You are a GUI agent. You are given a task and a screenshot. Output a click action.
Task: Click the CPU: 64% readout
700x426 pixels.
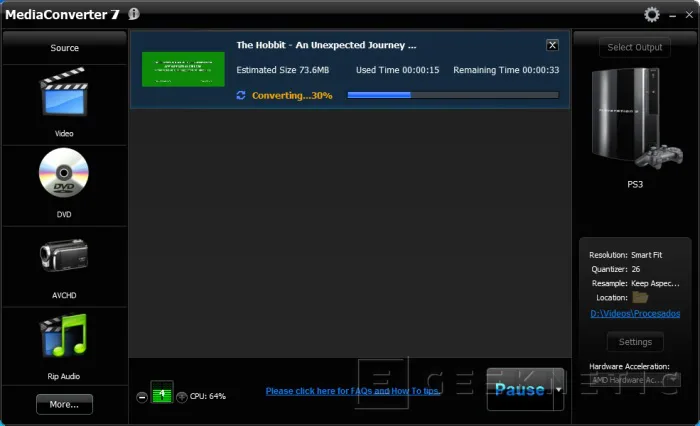pyautogui.click(x=208, y=396)
